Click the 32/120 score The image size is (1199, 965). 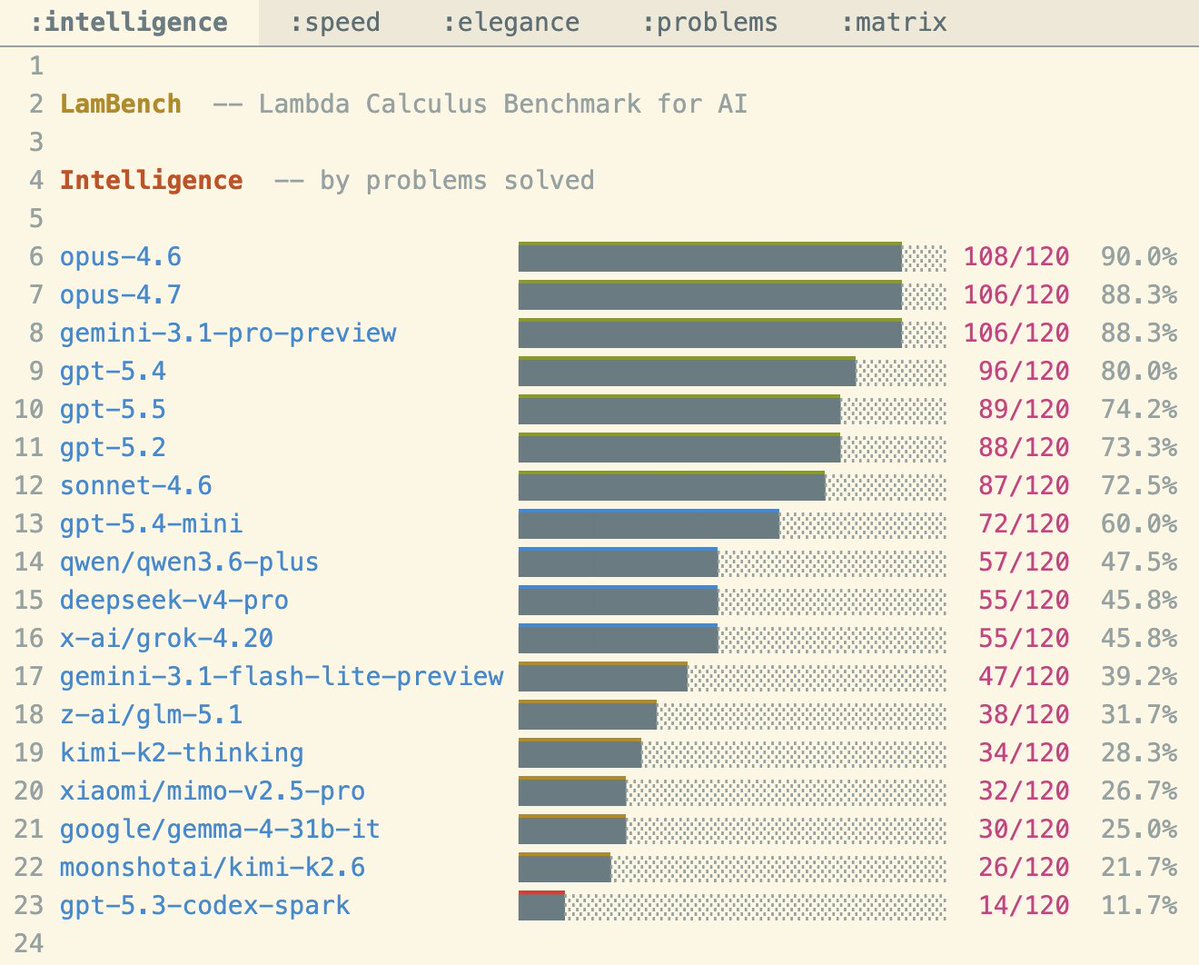(x=1024, y=791)
